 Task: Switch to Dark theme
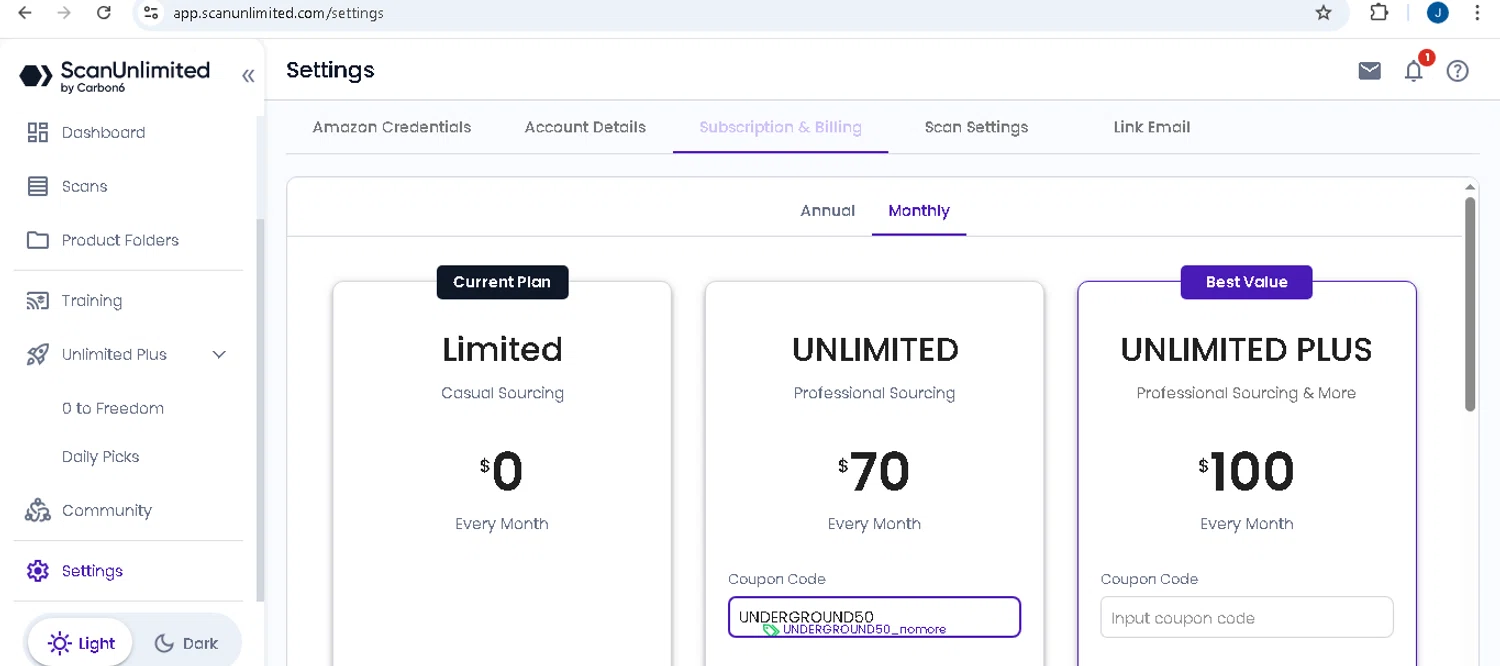[186, 643]
